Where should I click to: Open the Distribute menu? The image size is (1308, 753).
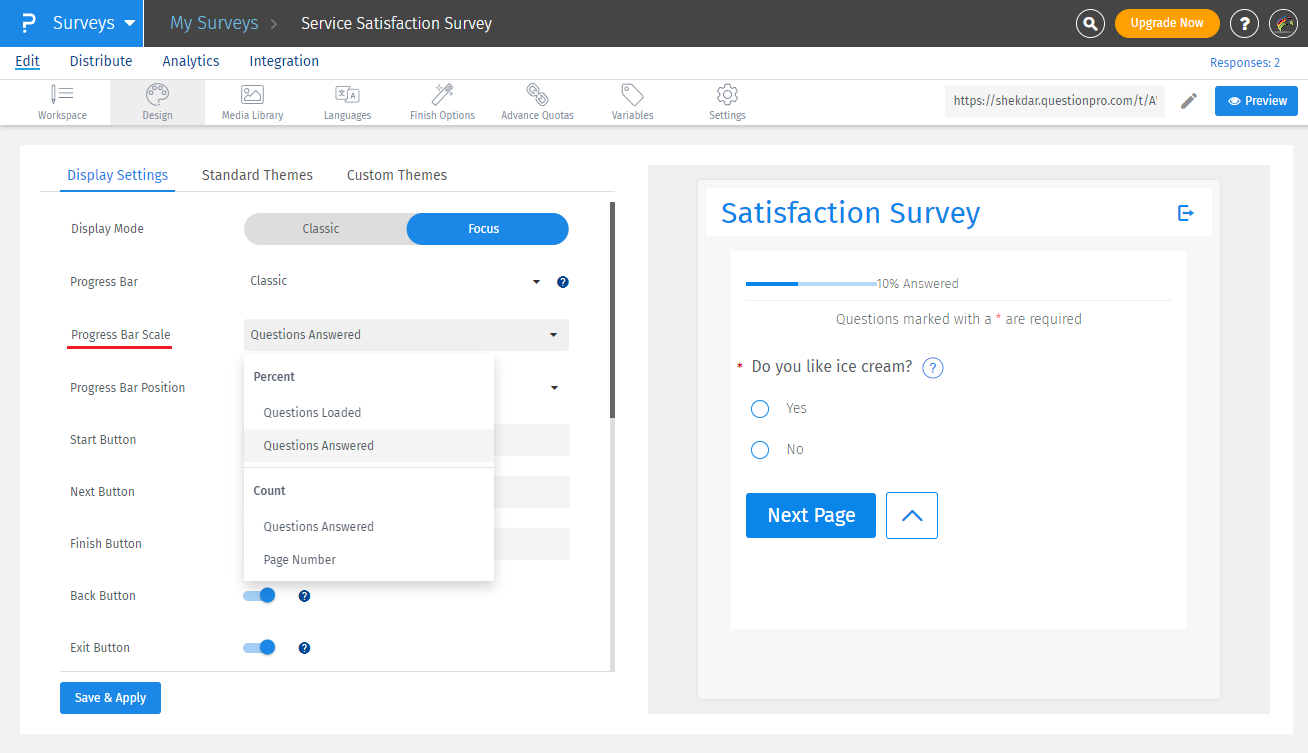100,61
